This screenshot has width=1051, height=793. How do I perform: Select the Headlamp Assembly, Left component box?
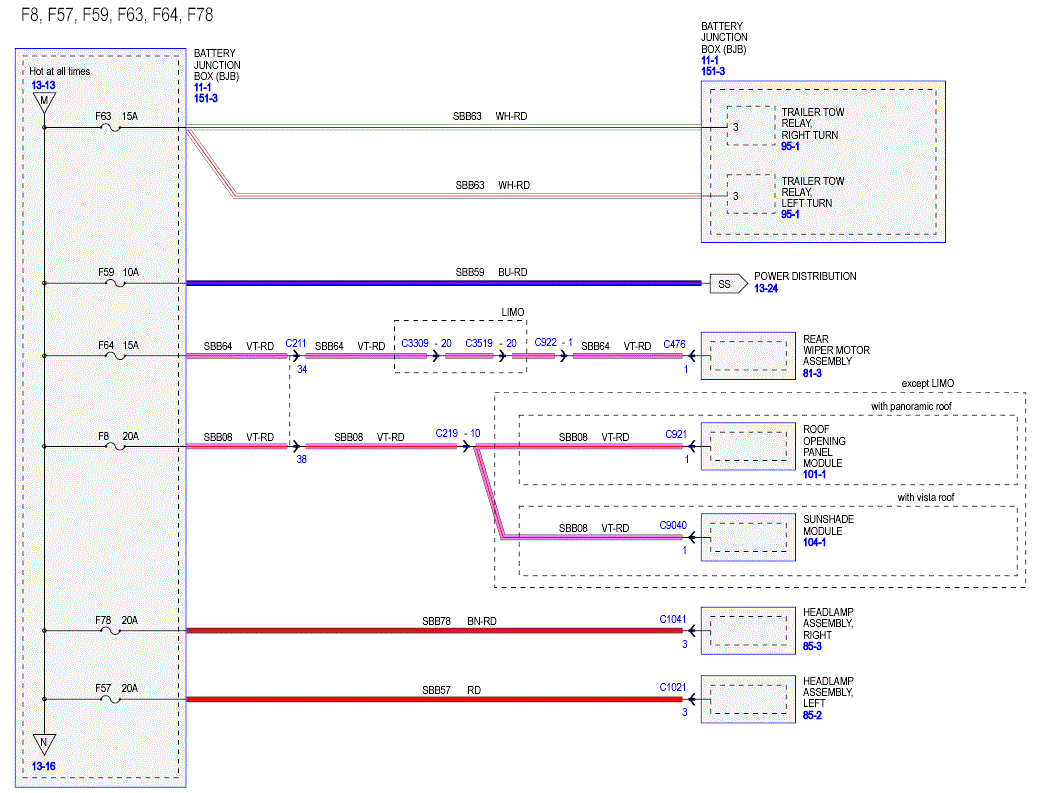pyautogui.click(x=748, y=699)
